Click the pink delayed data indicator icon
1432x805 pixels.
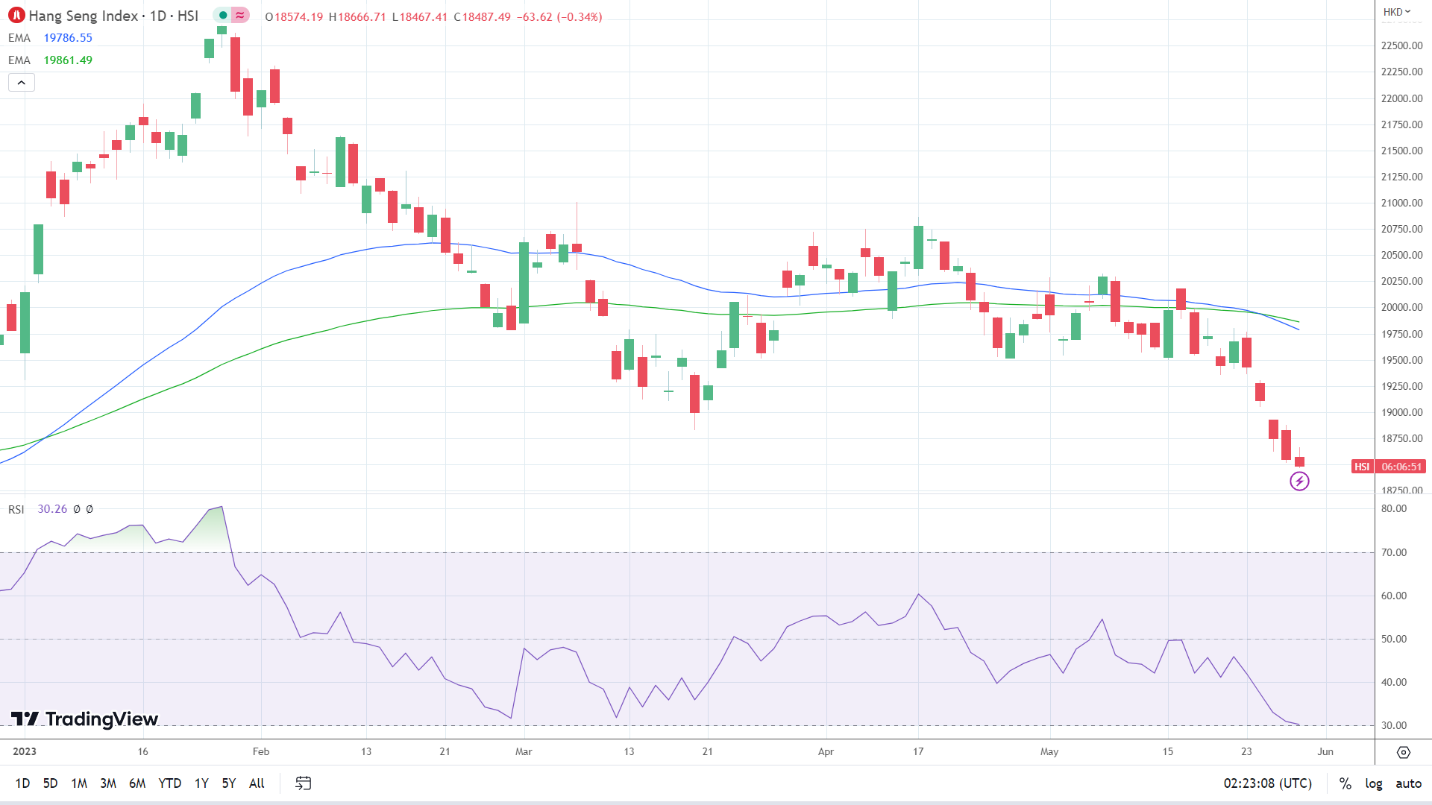(240, 16)
